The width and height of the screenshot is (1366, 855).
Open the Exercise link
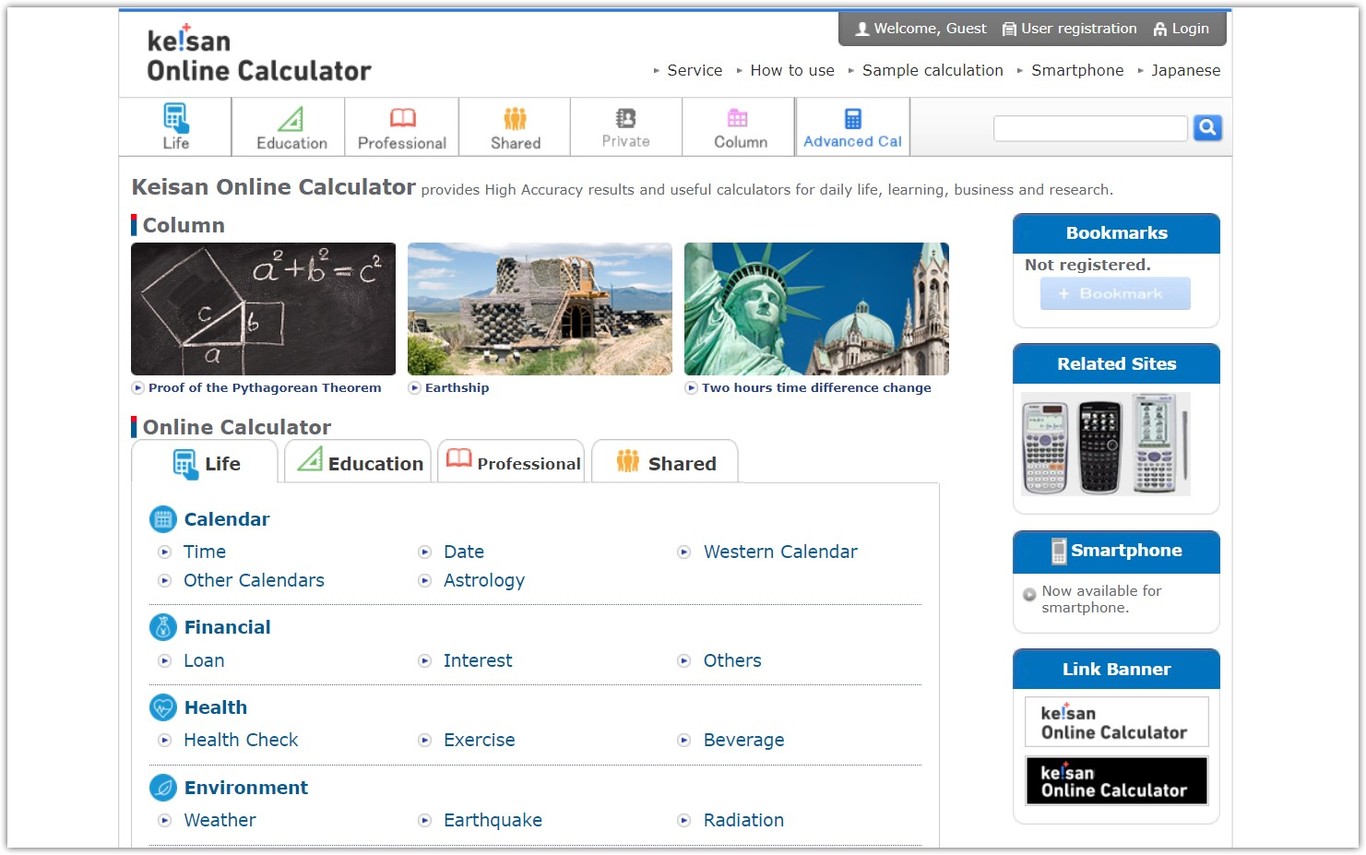pos(480,740)
